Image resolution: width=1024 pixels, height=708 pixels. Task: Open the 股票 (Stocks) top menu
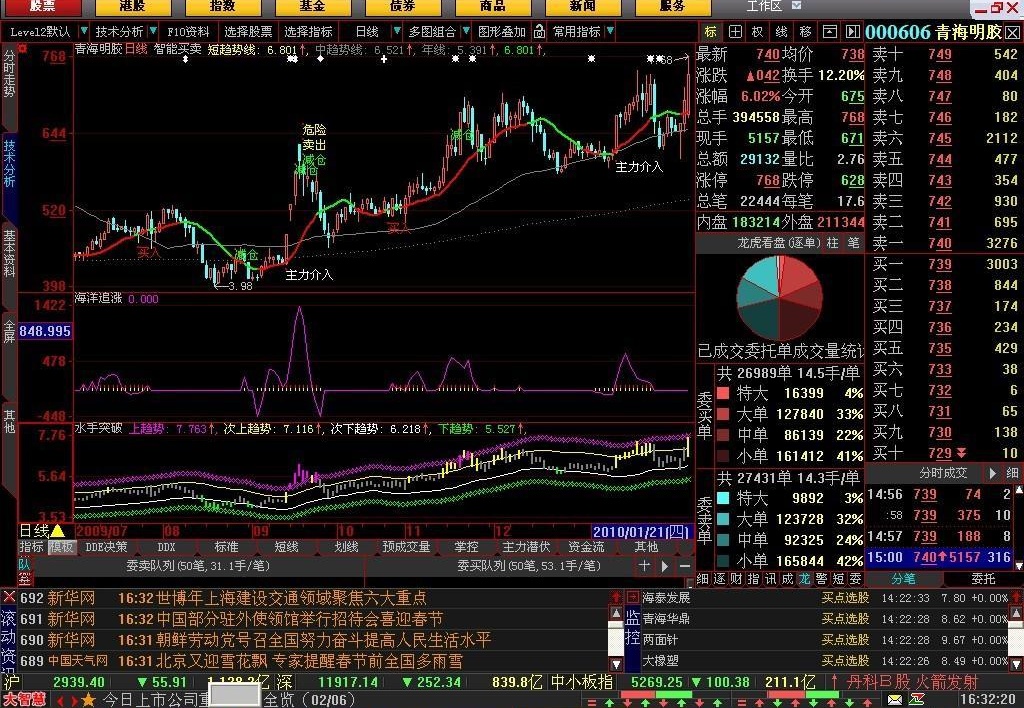(x=42, y=7)
